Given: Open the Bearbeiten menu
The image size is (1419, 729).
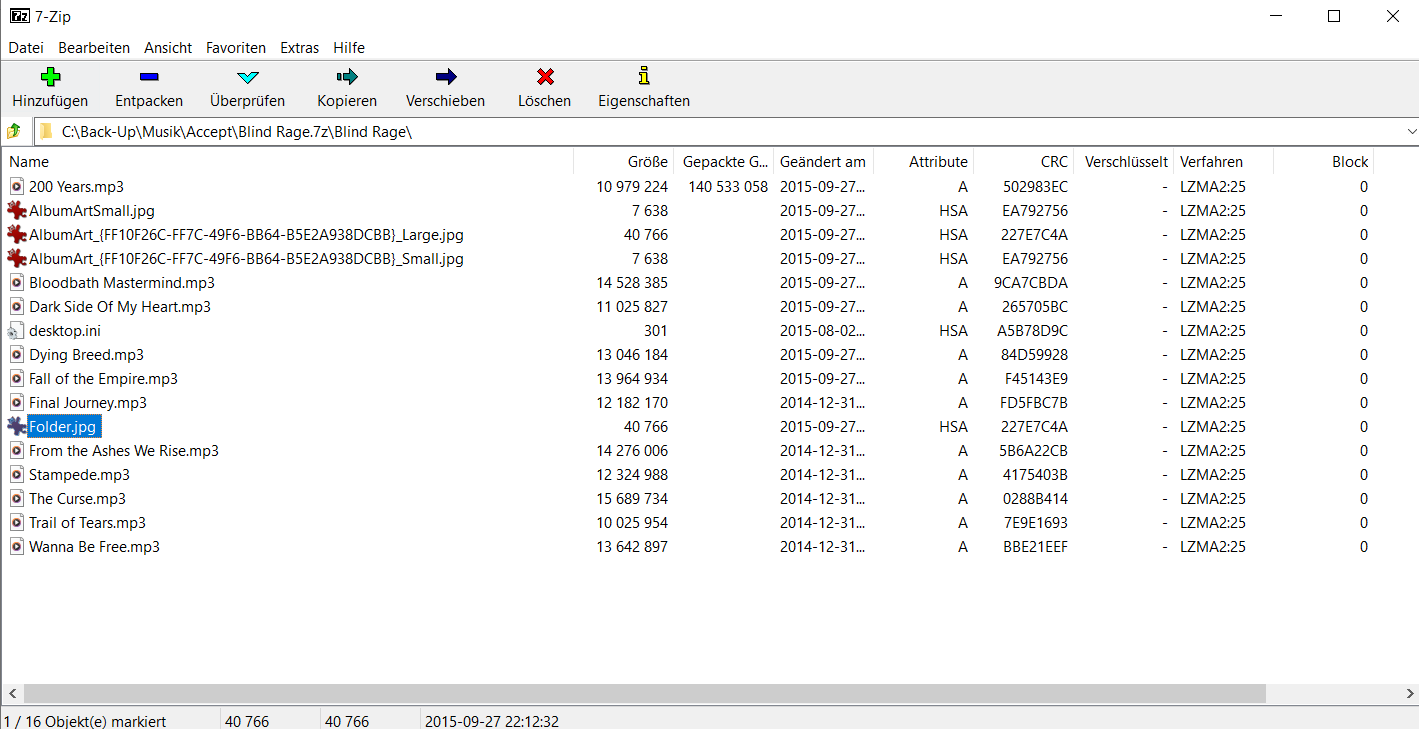Looking at the screenshot, I should pyautogui.click(x=94, y=48).
